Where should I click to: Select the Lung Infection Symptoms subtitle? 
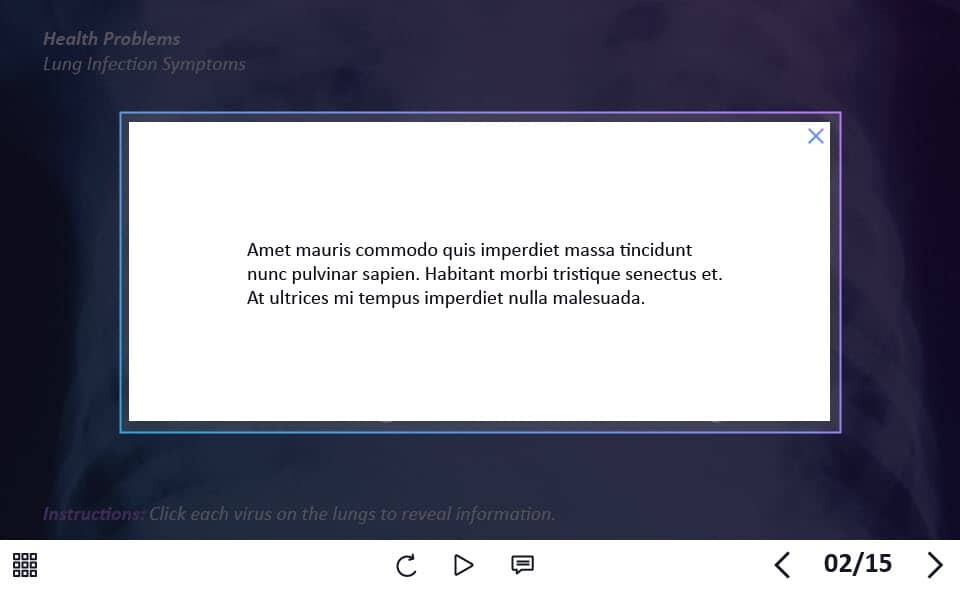[x=144, y=64]
